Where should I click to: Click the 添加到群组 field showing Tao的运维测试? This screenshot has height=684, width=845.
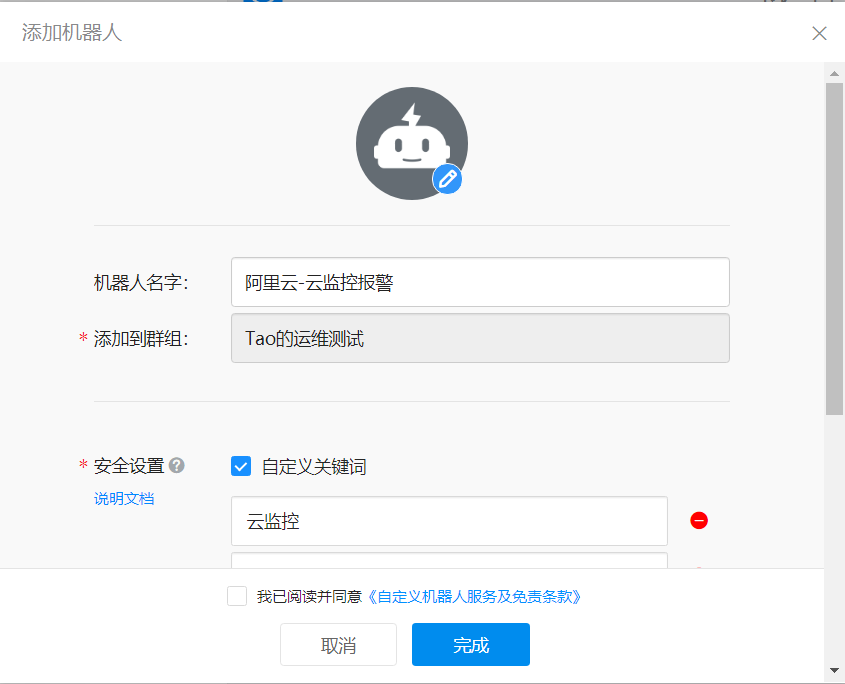tap(480, 338)
